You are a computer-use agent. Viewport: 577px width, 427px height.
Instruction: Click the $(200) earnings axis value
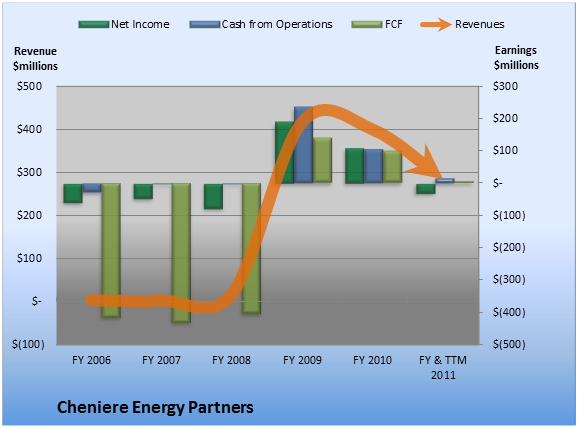tap(509, 247)
